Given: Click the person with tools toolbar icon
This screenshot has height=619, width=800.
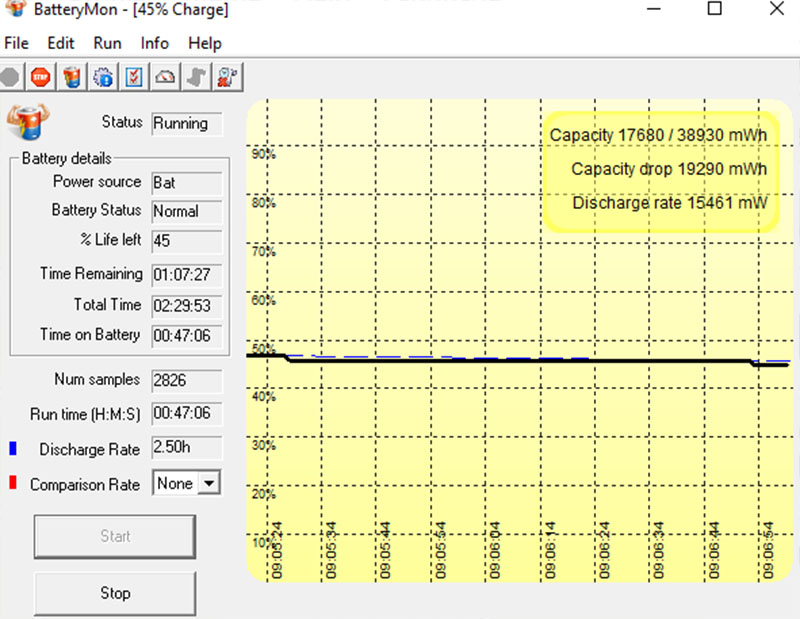Looking at the screenshot, I should click(228, 78).
